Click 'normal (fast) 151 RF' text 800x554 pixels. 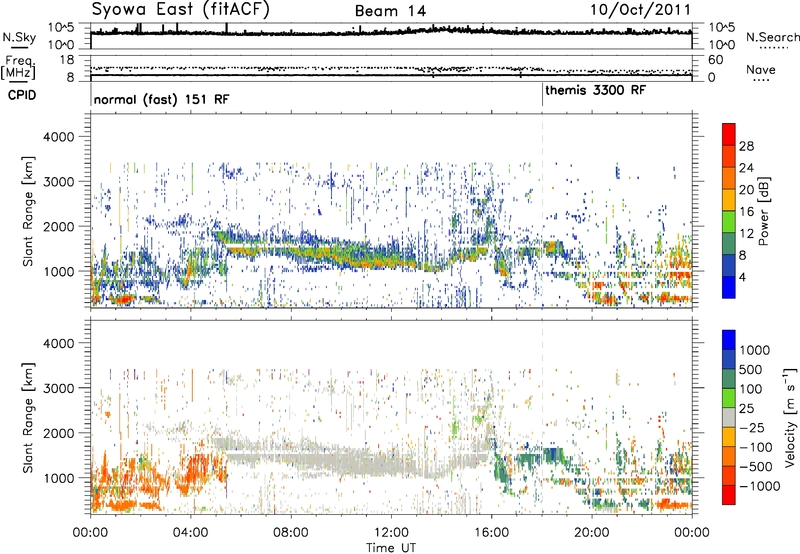(161, 99)
